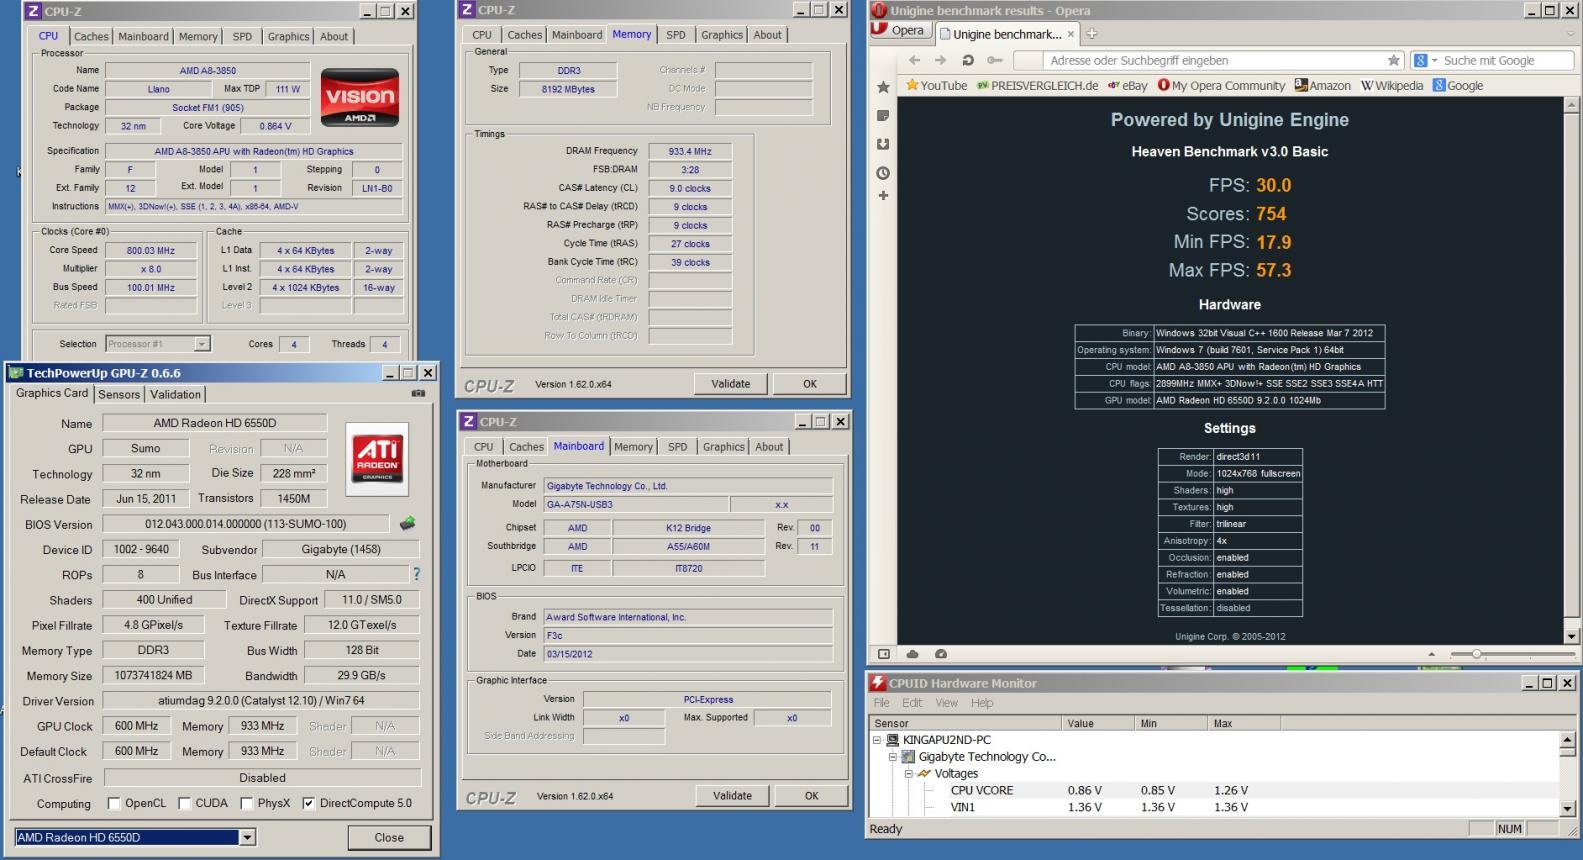Open Caches tab in Mainboard CPU-Z window
The height and width of the screenshot is (860, 1583).
pos(526,447)
